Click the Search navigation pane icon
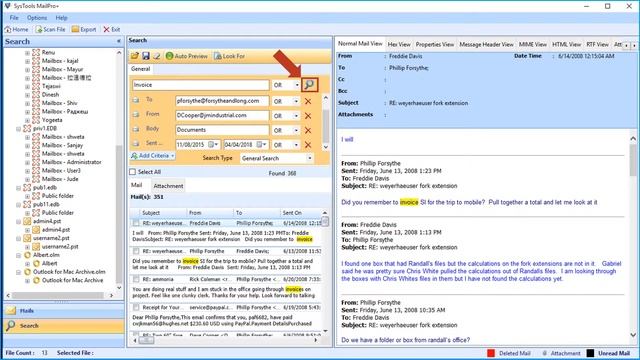The image size is (640, 360). (x=11, y=325)
